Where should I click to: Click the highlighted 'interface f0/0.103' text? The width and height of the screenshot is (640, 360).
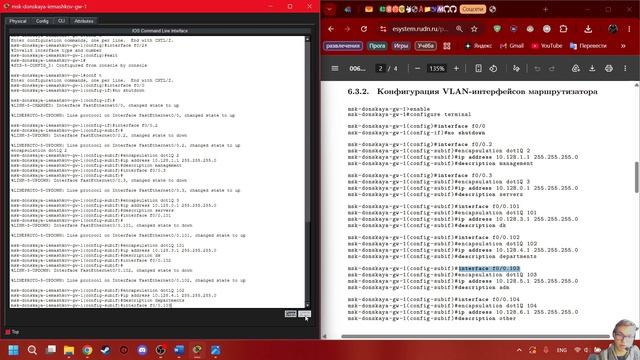click(x=489, y=269)
